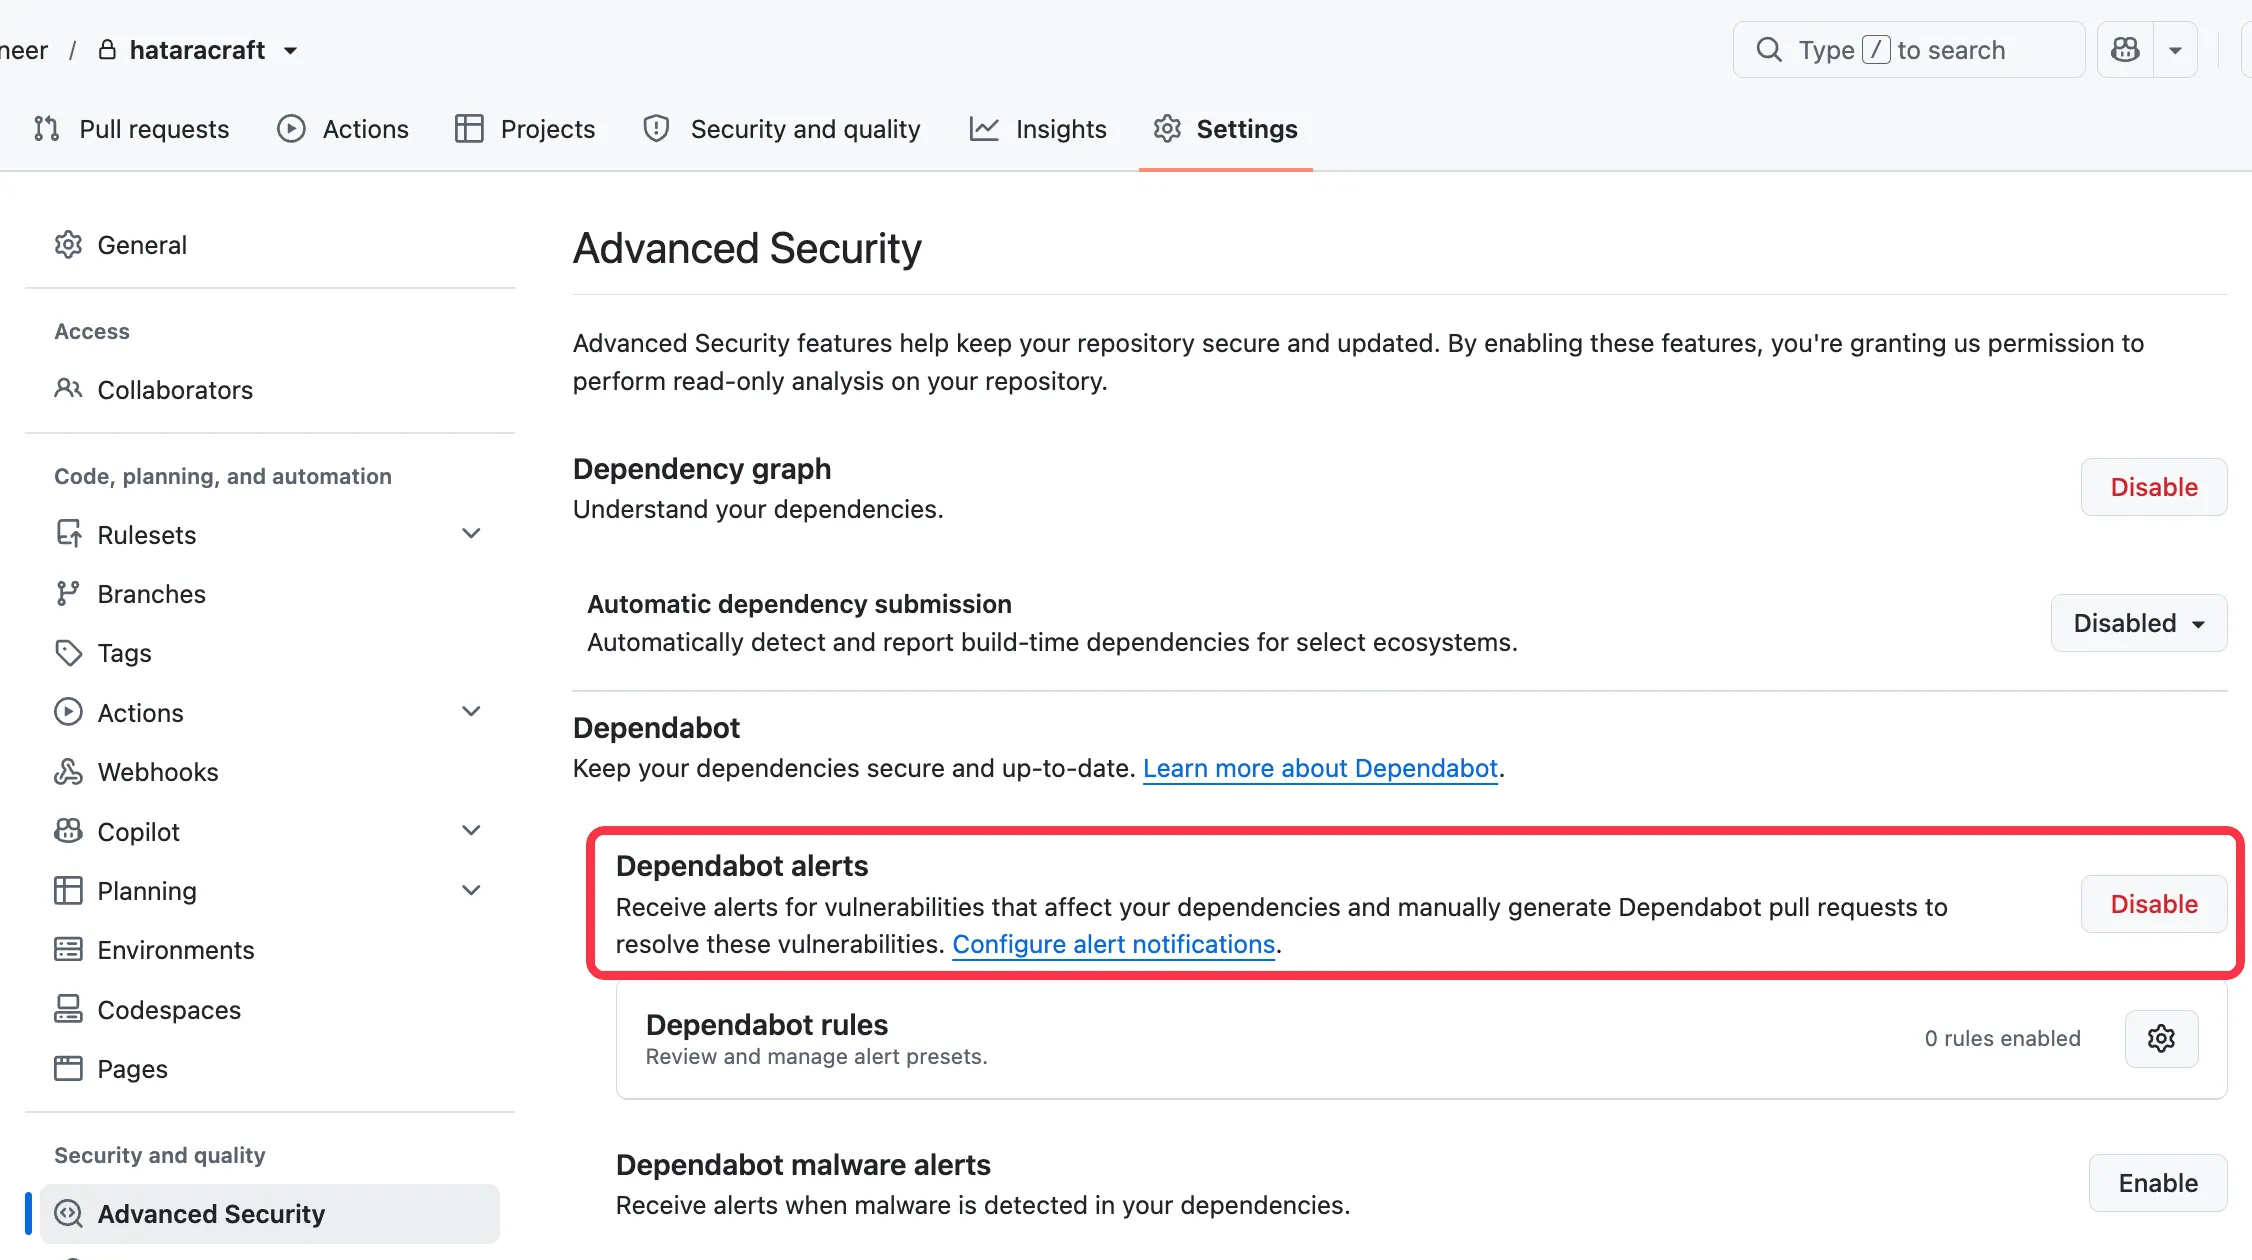Image resolution: width=2252 pixels, height=1260 pixels.
Task: Click the Codespaces icon in sidebar
Action: (x=68, y=1009)
